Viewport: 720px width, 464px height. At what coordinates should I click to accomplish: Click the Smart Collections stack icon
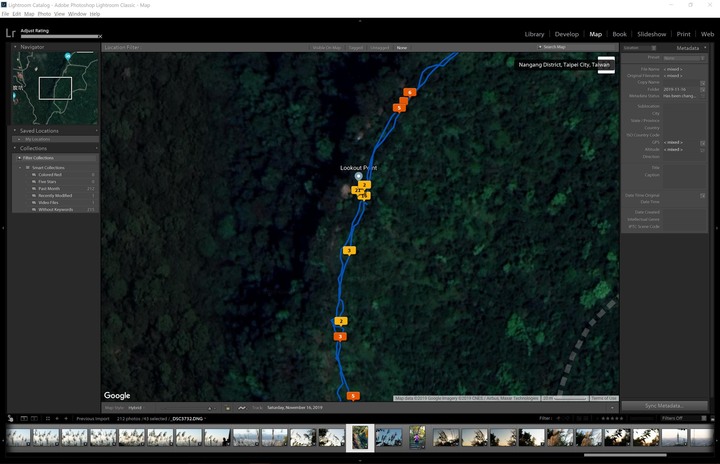[x=28, y=168]
